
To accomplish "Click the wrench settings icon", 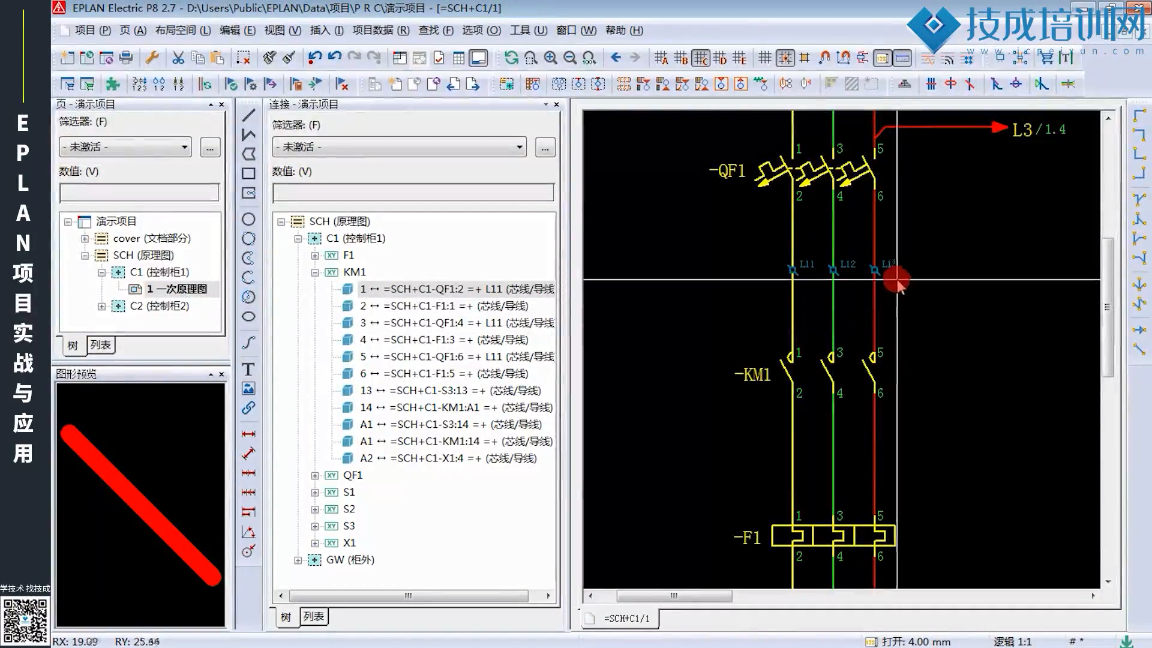I will tap(152, 57).
